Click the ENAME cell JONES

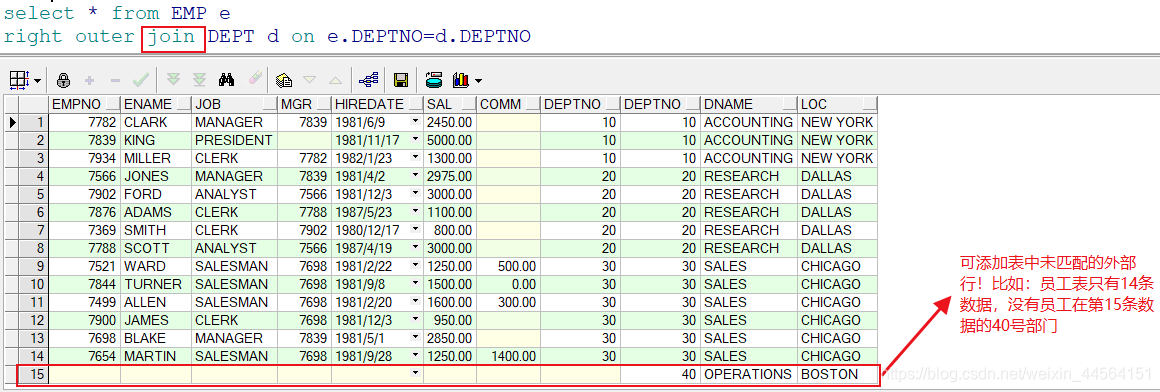pyautogui.click(x=156, y=176)
